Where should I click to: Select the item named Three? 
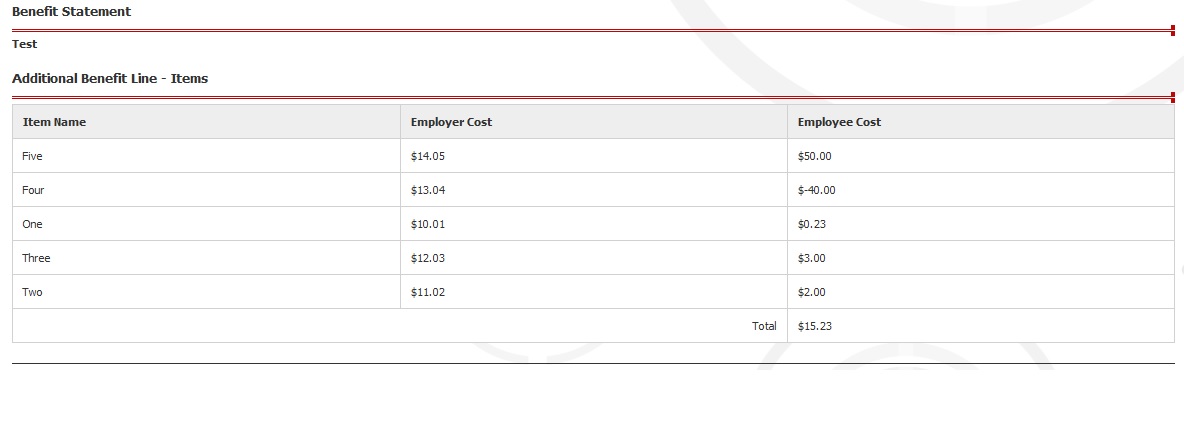(36, 258)
